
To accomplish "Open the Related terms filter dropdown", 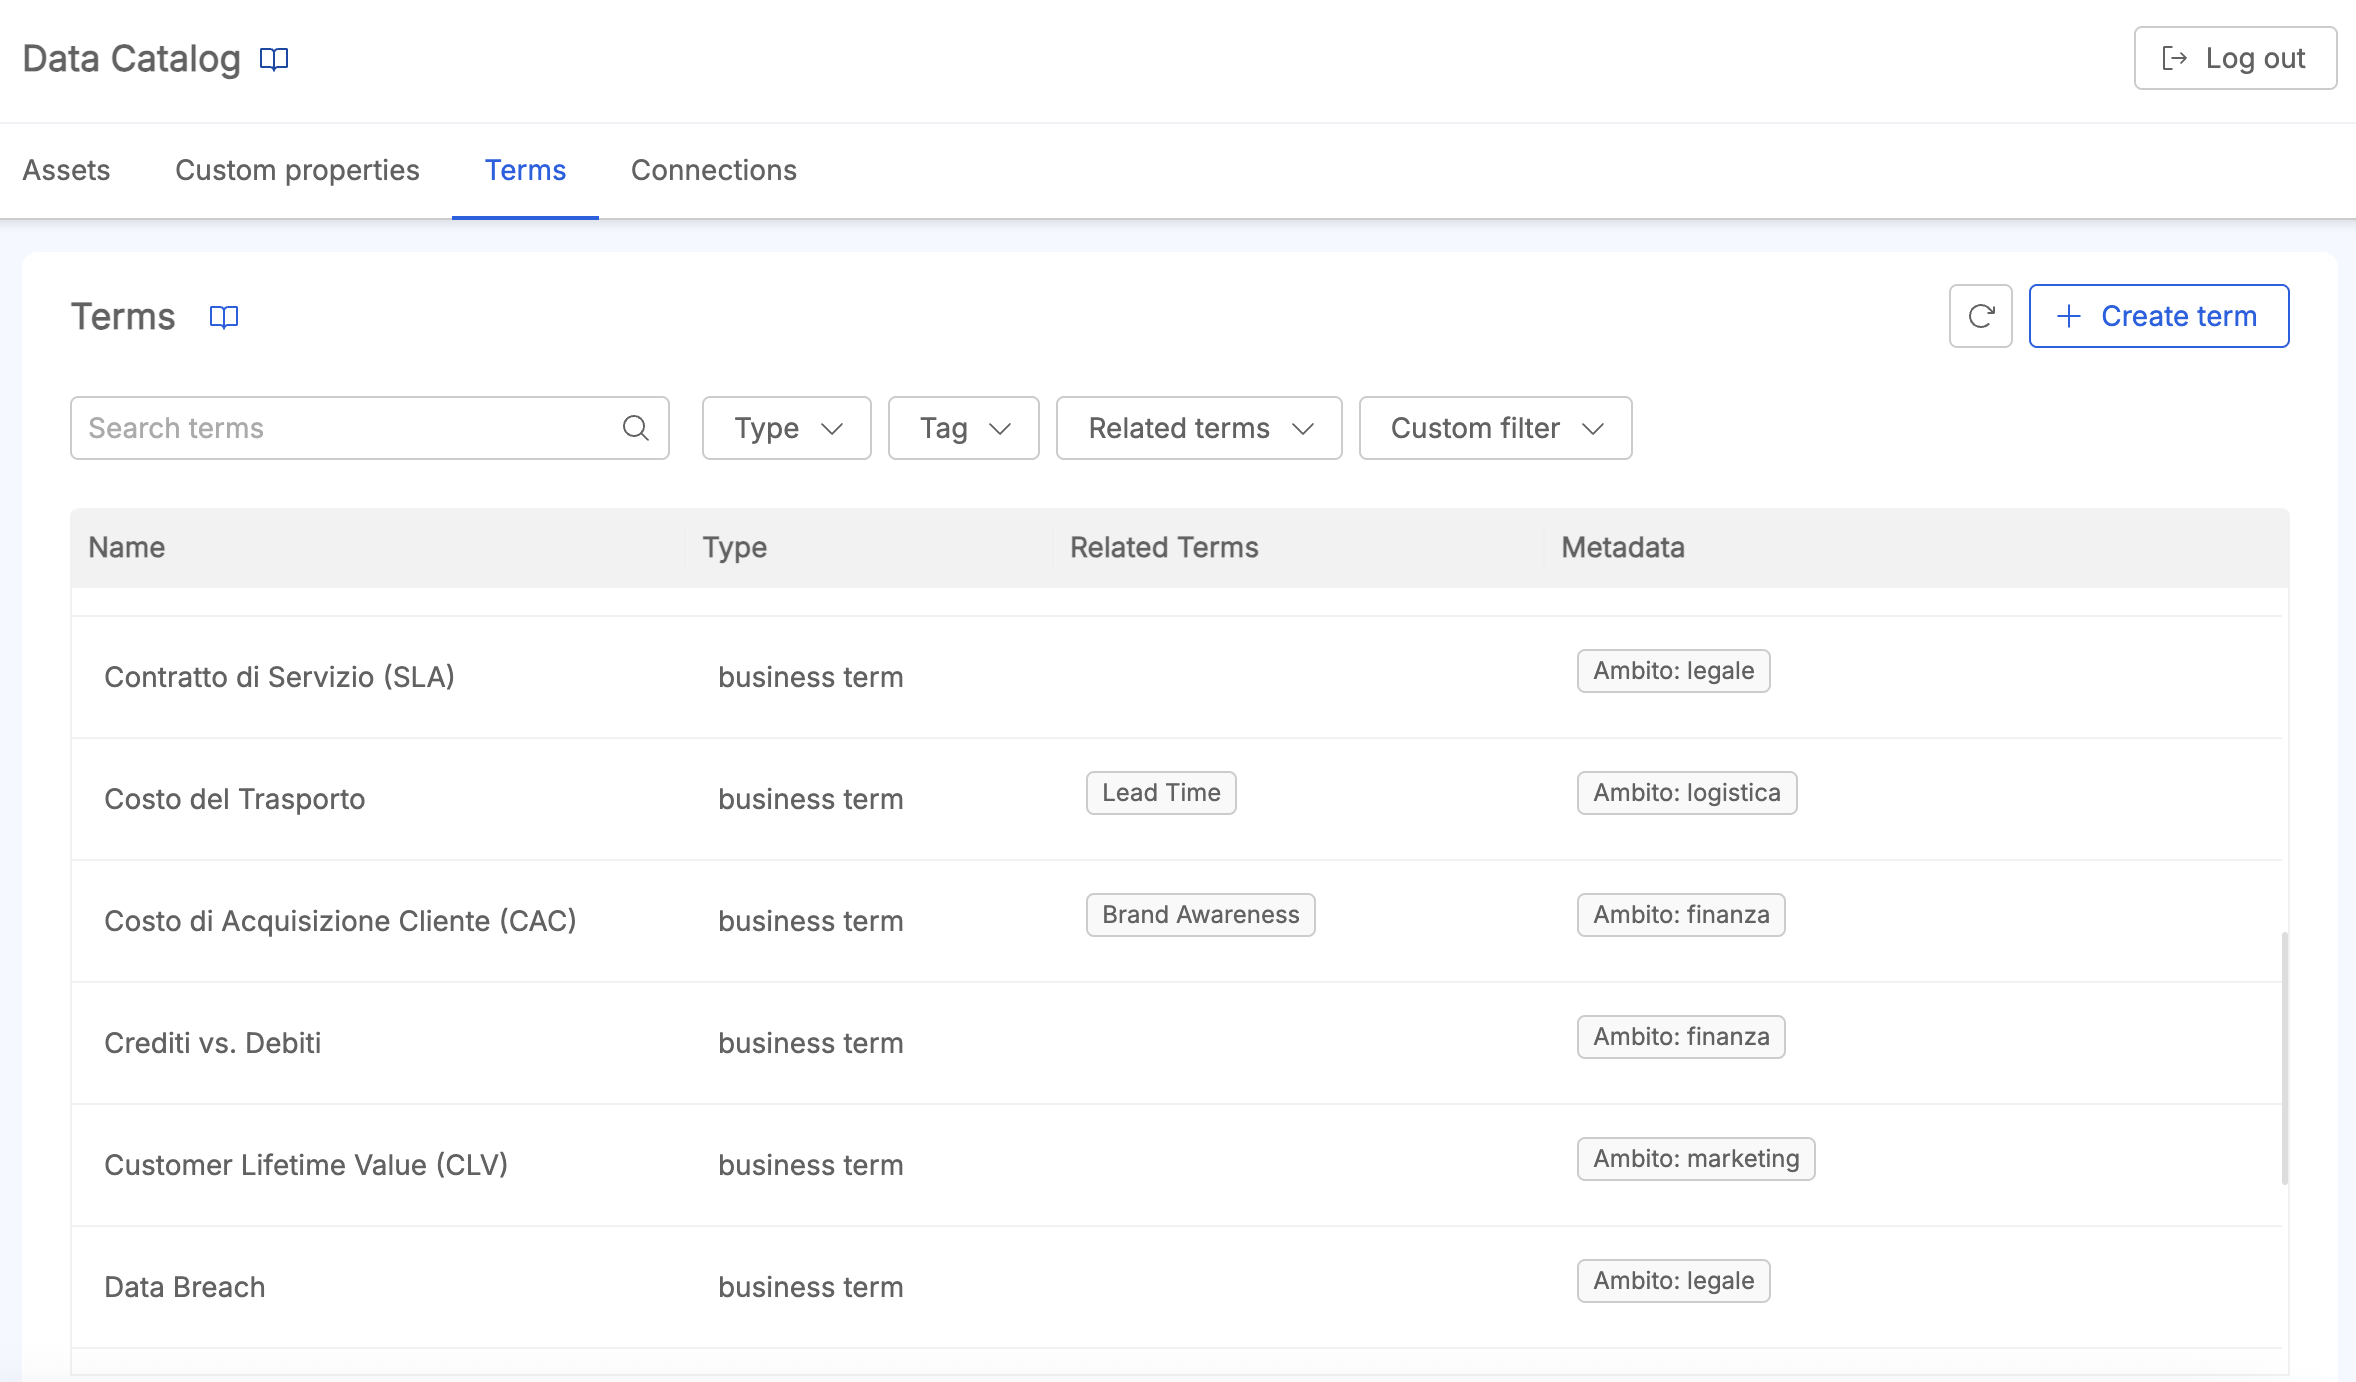I will point(1199,428).
